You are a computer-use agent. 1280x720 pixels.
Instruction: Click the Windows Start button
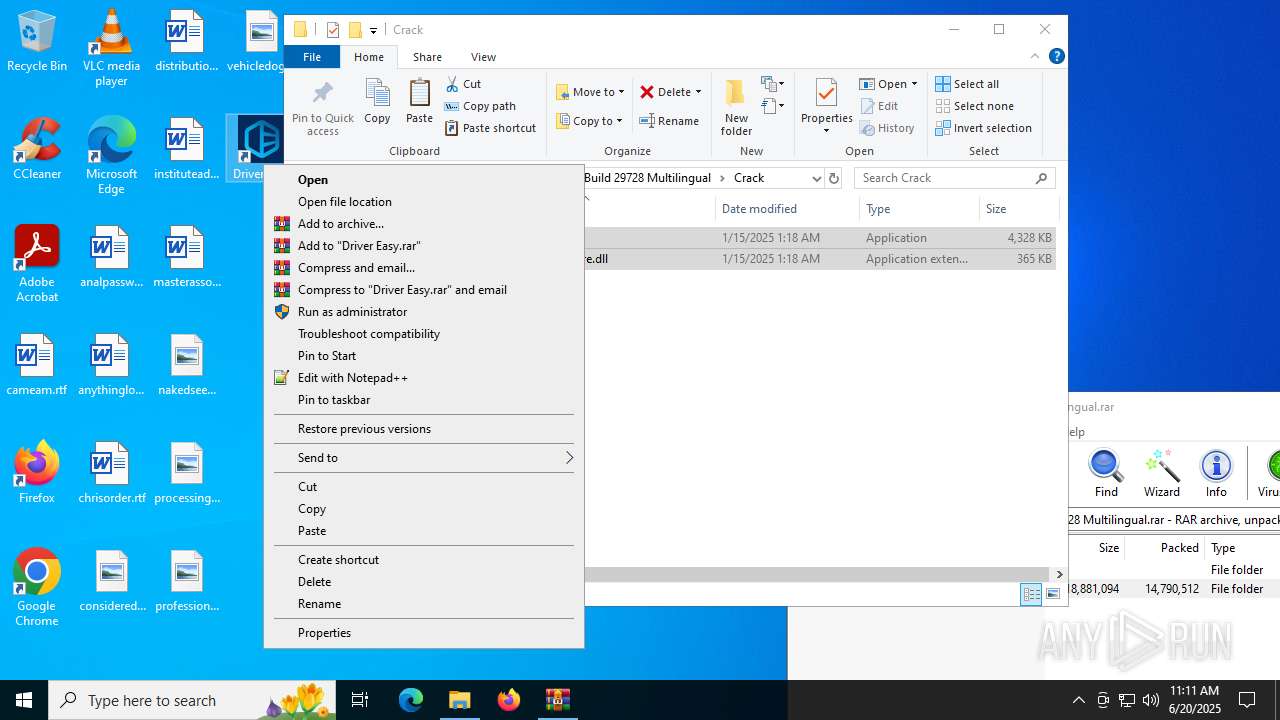pyautogui.click(x=24, y=700)
